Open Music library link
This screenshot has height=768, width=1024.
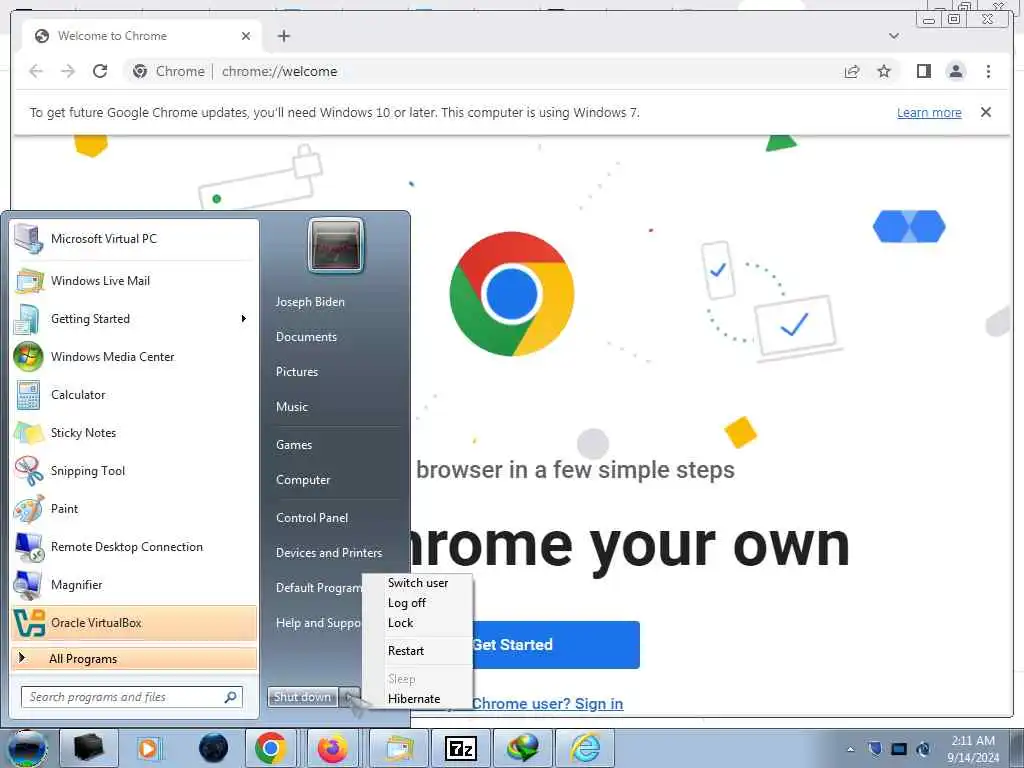pos(292,407)
